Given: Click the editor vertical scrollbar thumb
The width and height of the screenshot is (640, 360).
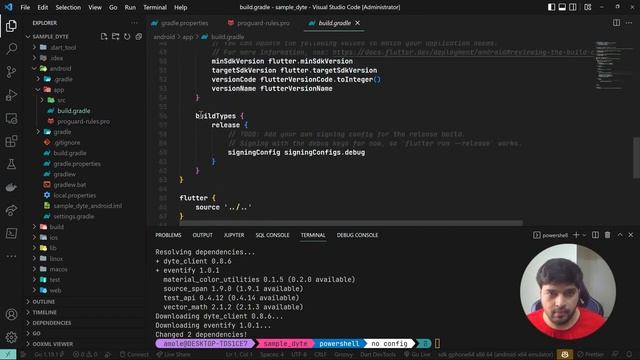Looking at the screenshot, I should coord(636,158).
